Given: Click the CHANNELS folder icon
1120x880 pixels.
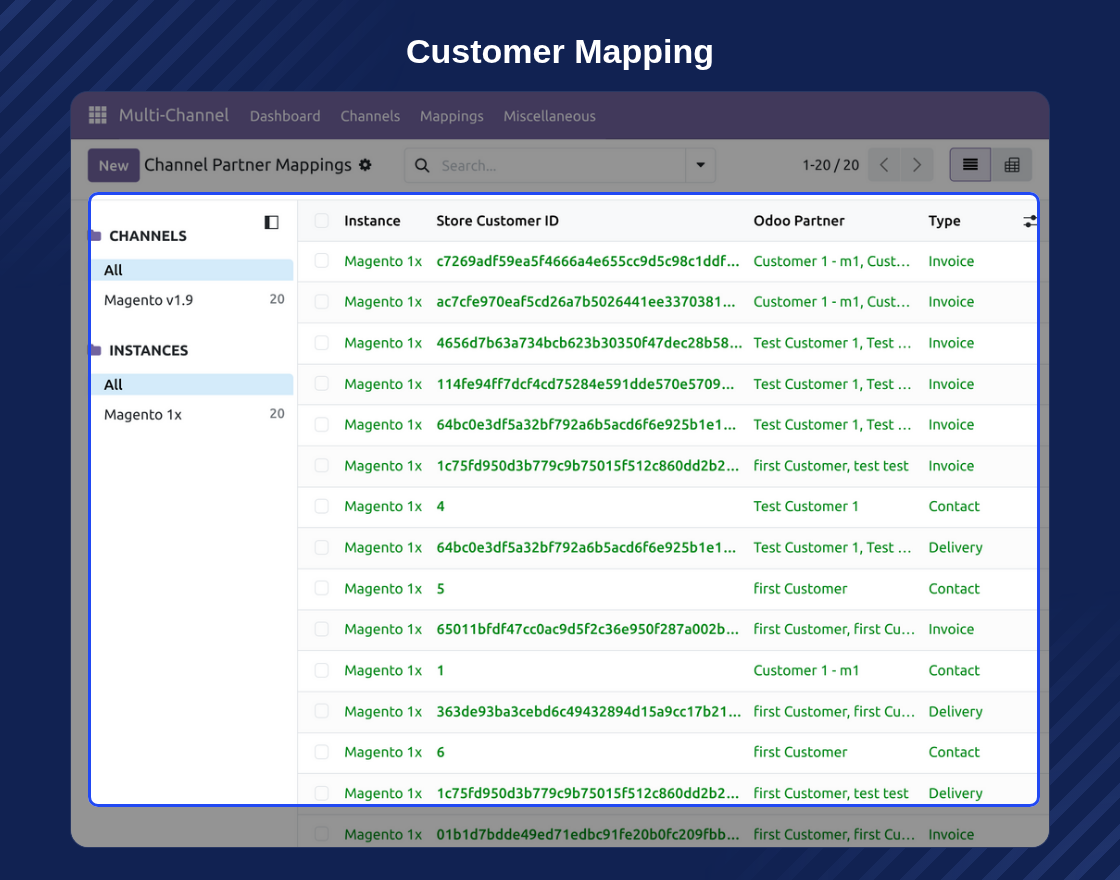Looking at the screenshot, I should pyautogui.click(x=96, y=235).
